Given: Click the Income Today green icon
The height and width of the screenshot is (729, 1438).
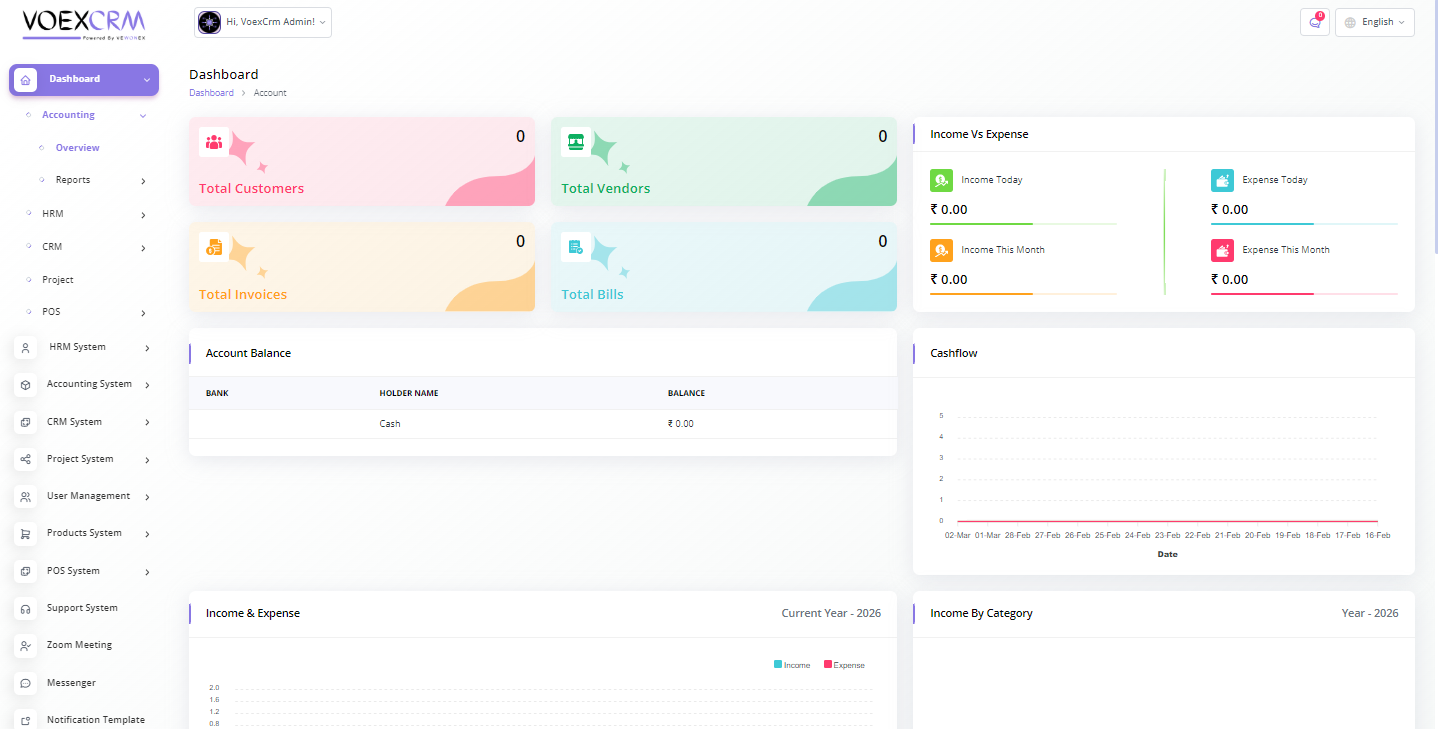Looking at the screenshot, I should 941,180.
